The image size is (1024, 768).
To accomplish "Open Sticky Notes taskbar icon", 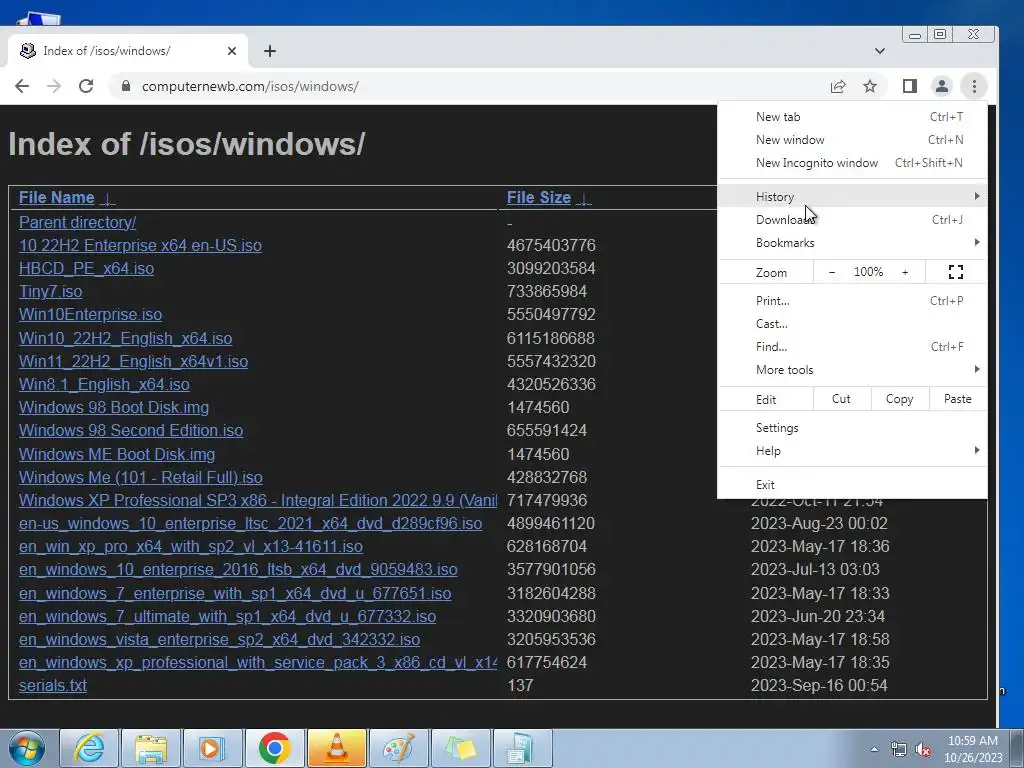I will coord(460,748).
